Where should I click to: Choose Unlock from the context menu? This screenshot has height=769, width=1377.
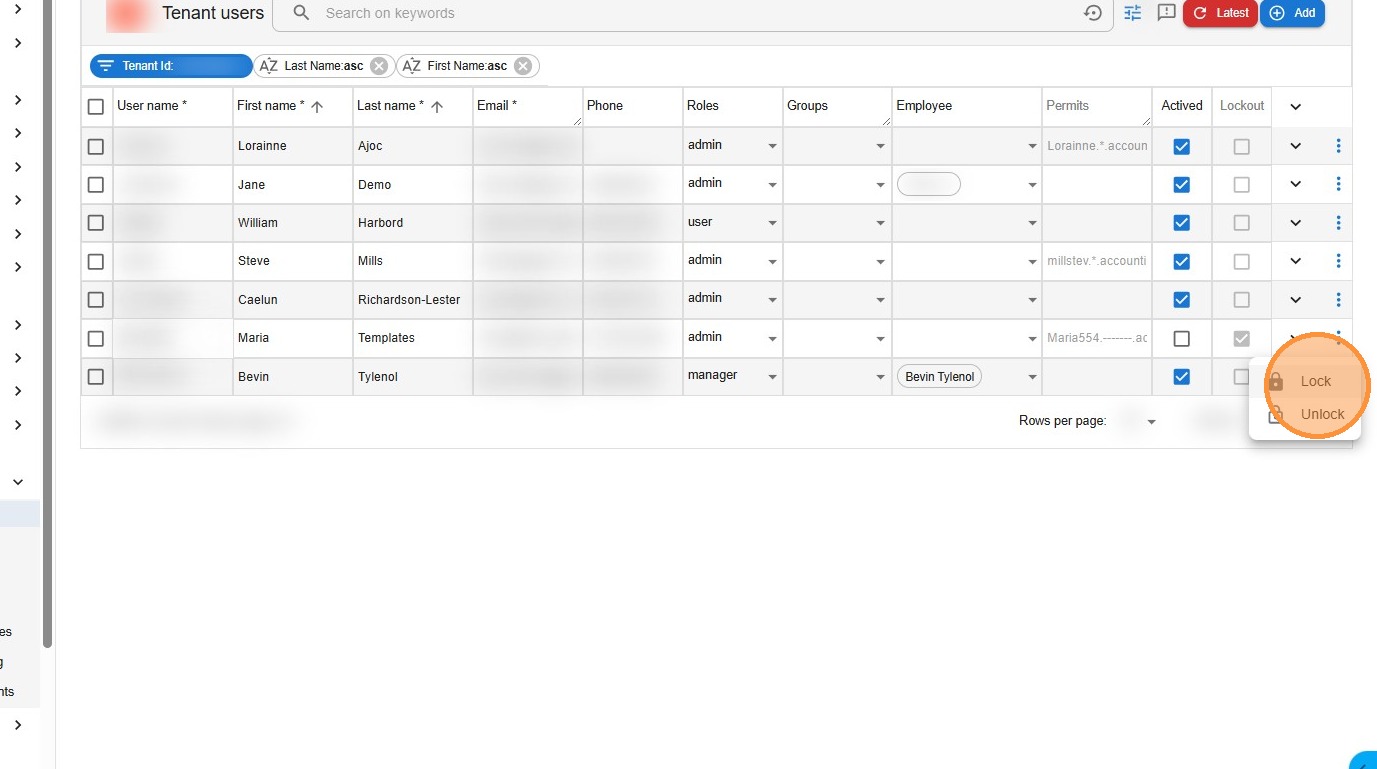coord(1321,414)
